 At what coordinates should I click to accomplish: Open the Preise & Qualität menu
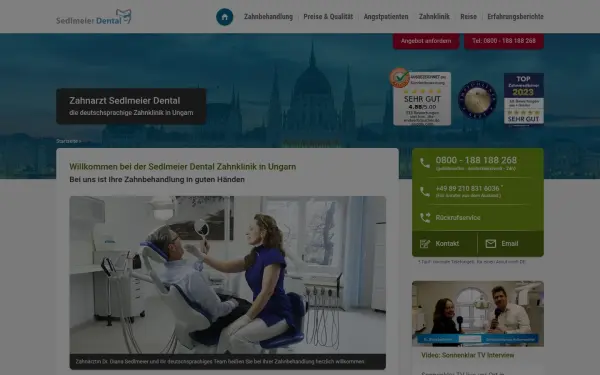[328, 16]
